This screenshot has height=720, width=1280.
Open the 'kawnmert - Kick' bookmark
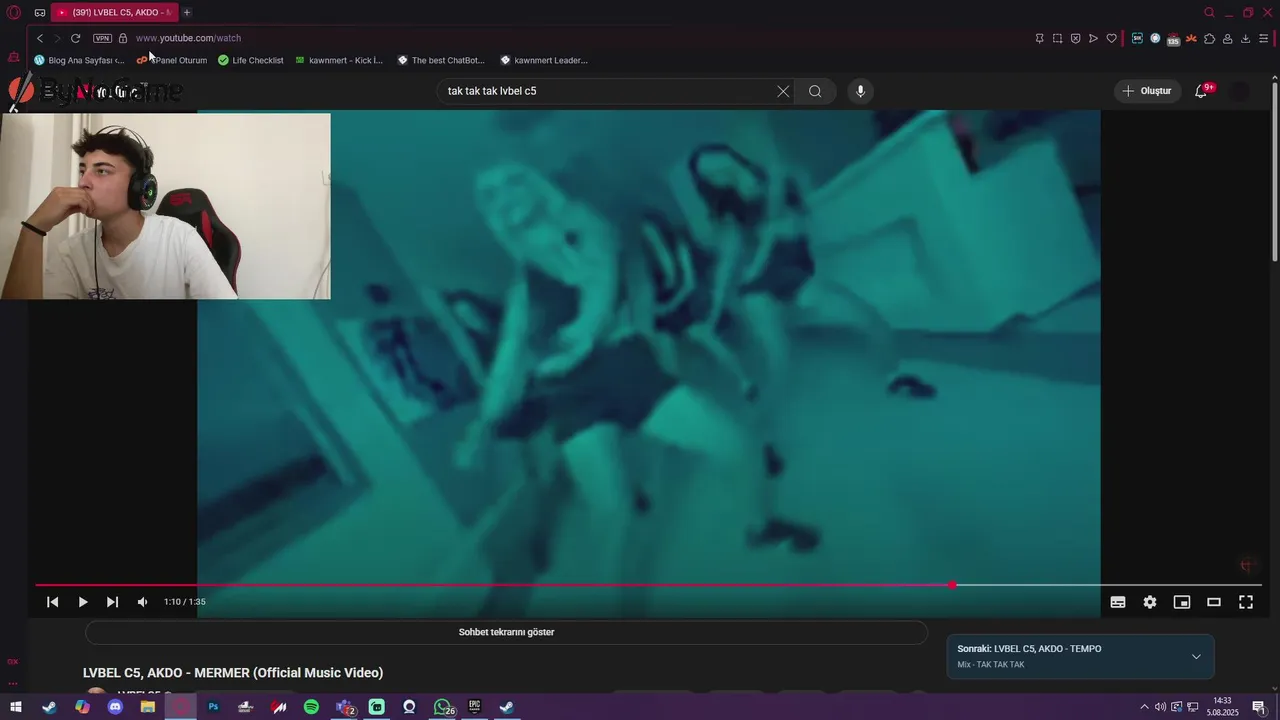point(339,60)
